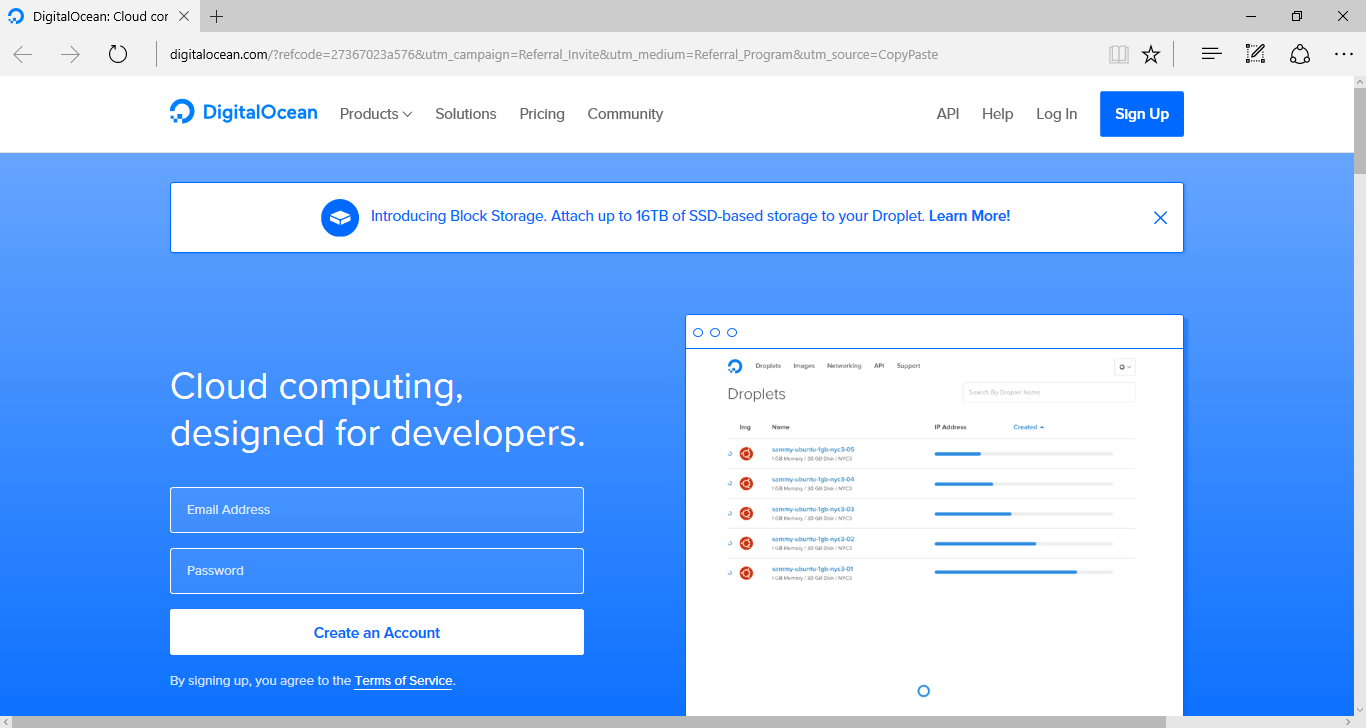The image size is (1366, 728).
Task: Click the settings gear dropdown in the preview
Action: pos(1125,367)
